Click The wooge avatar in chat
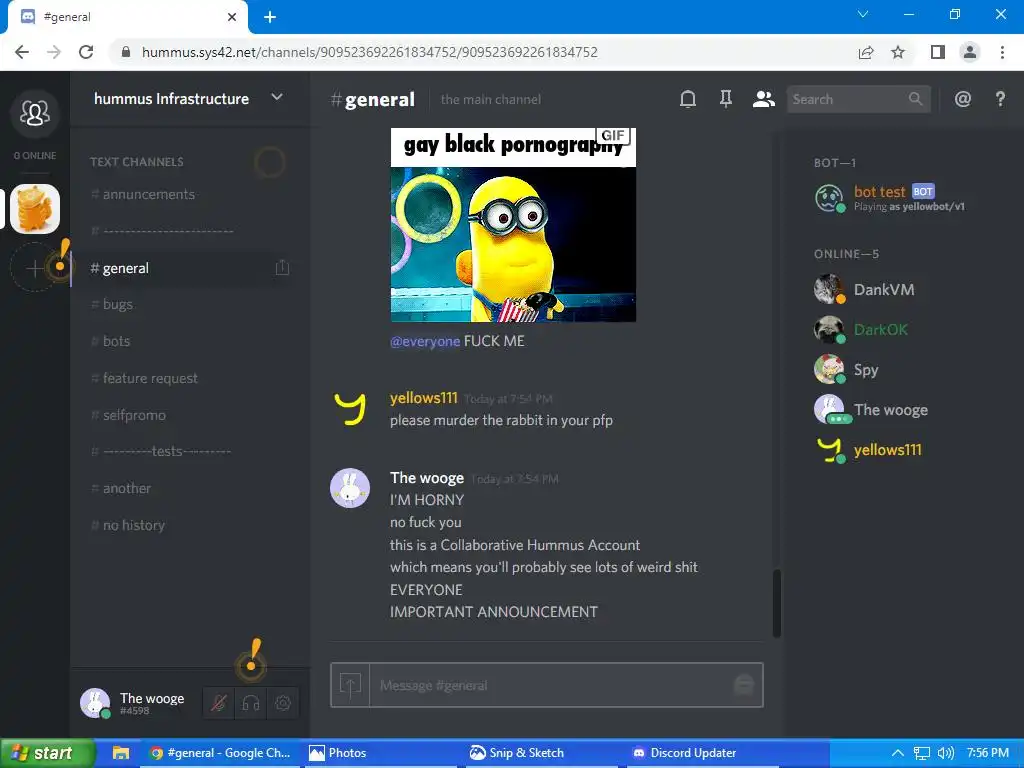Screen dimensions: 1024x768 pyautogui.click(x=350, y=488)
